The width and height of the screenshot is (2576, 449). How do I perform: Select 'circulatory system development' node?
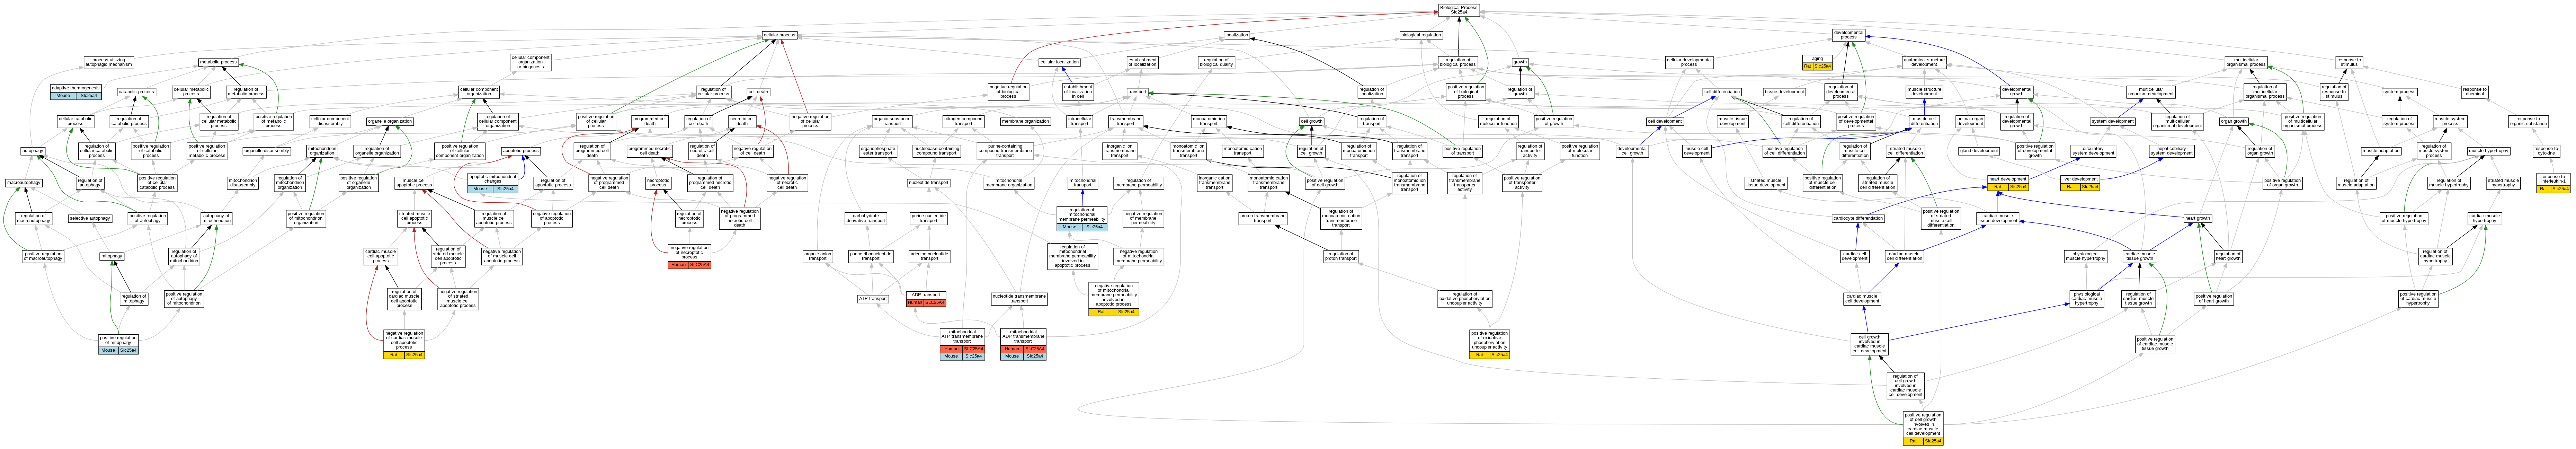pos(2099,151)
